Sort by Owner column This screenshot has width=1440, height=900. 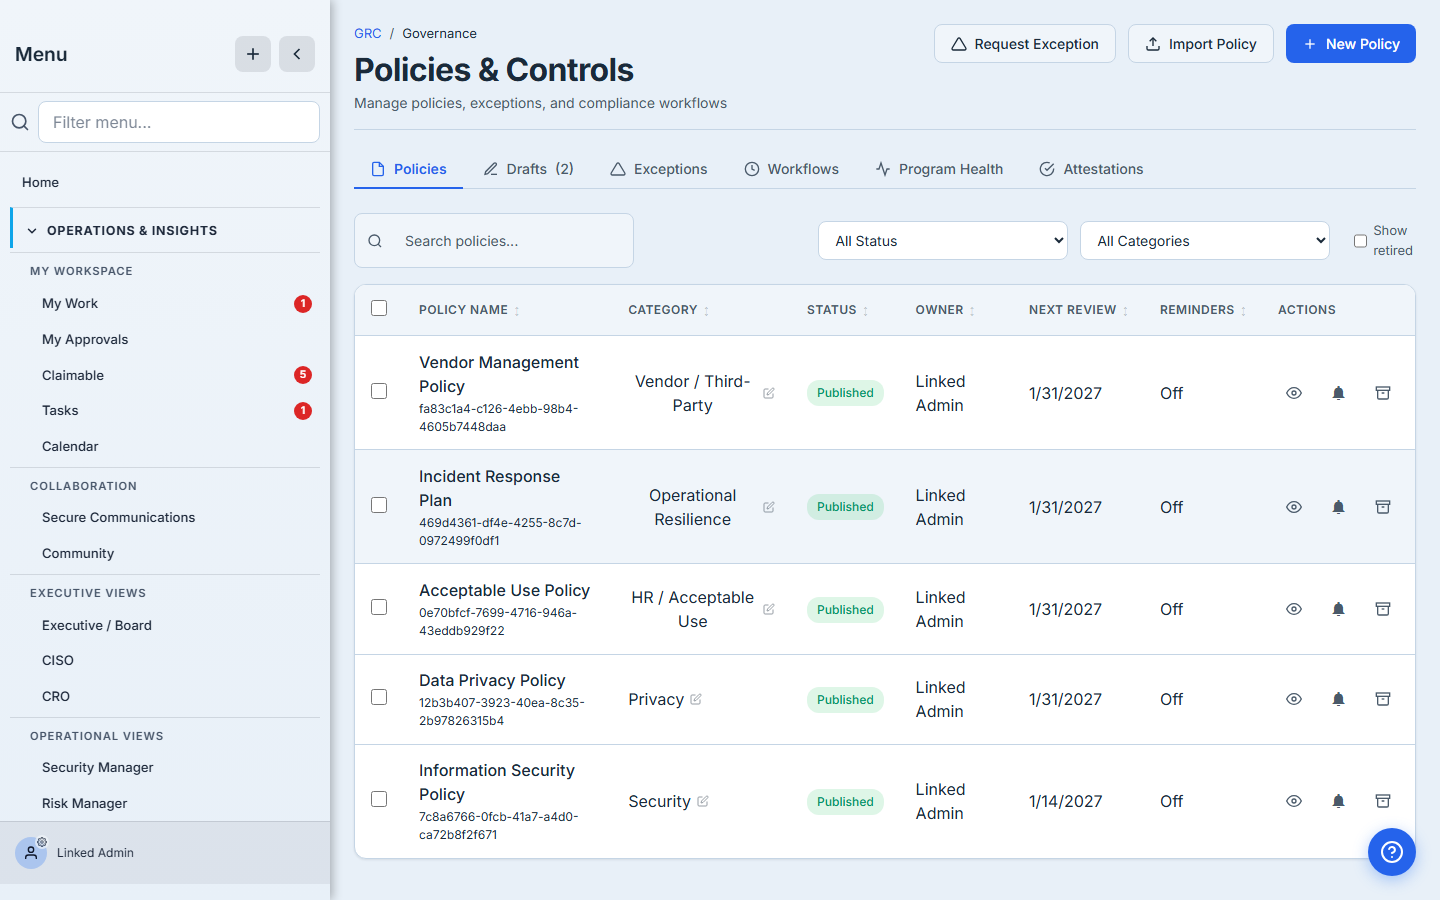(x=945, y=310)
